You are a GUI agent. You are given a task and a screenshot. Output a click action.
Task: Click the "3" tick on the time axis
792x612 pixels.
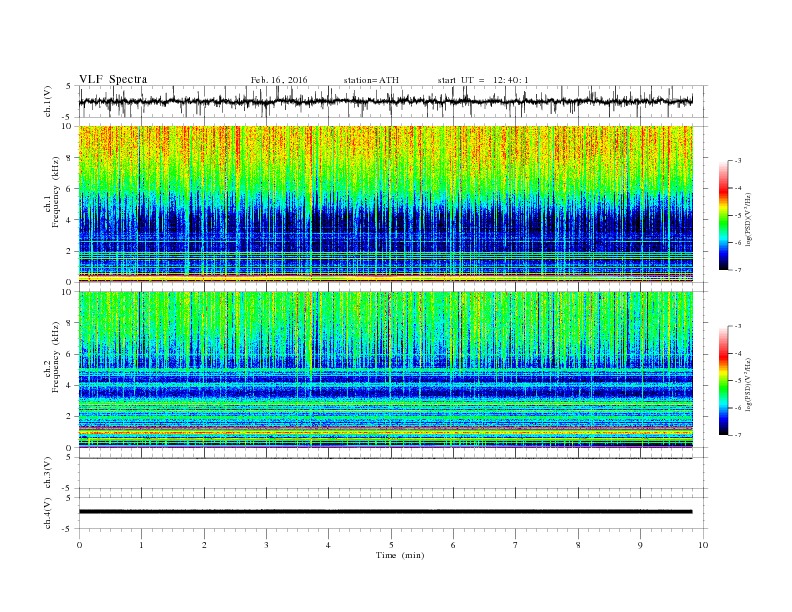(x=266, y=545)
